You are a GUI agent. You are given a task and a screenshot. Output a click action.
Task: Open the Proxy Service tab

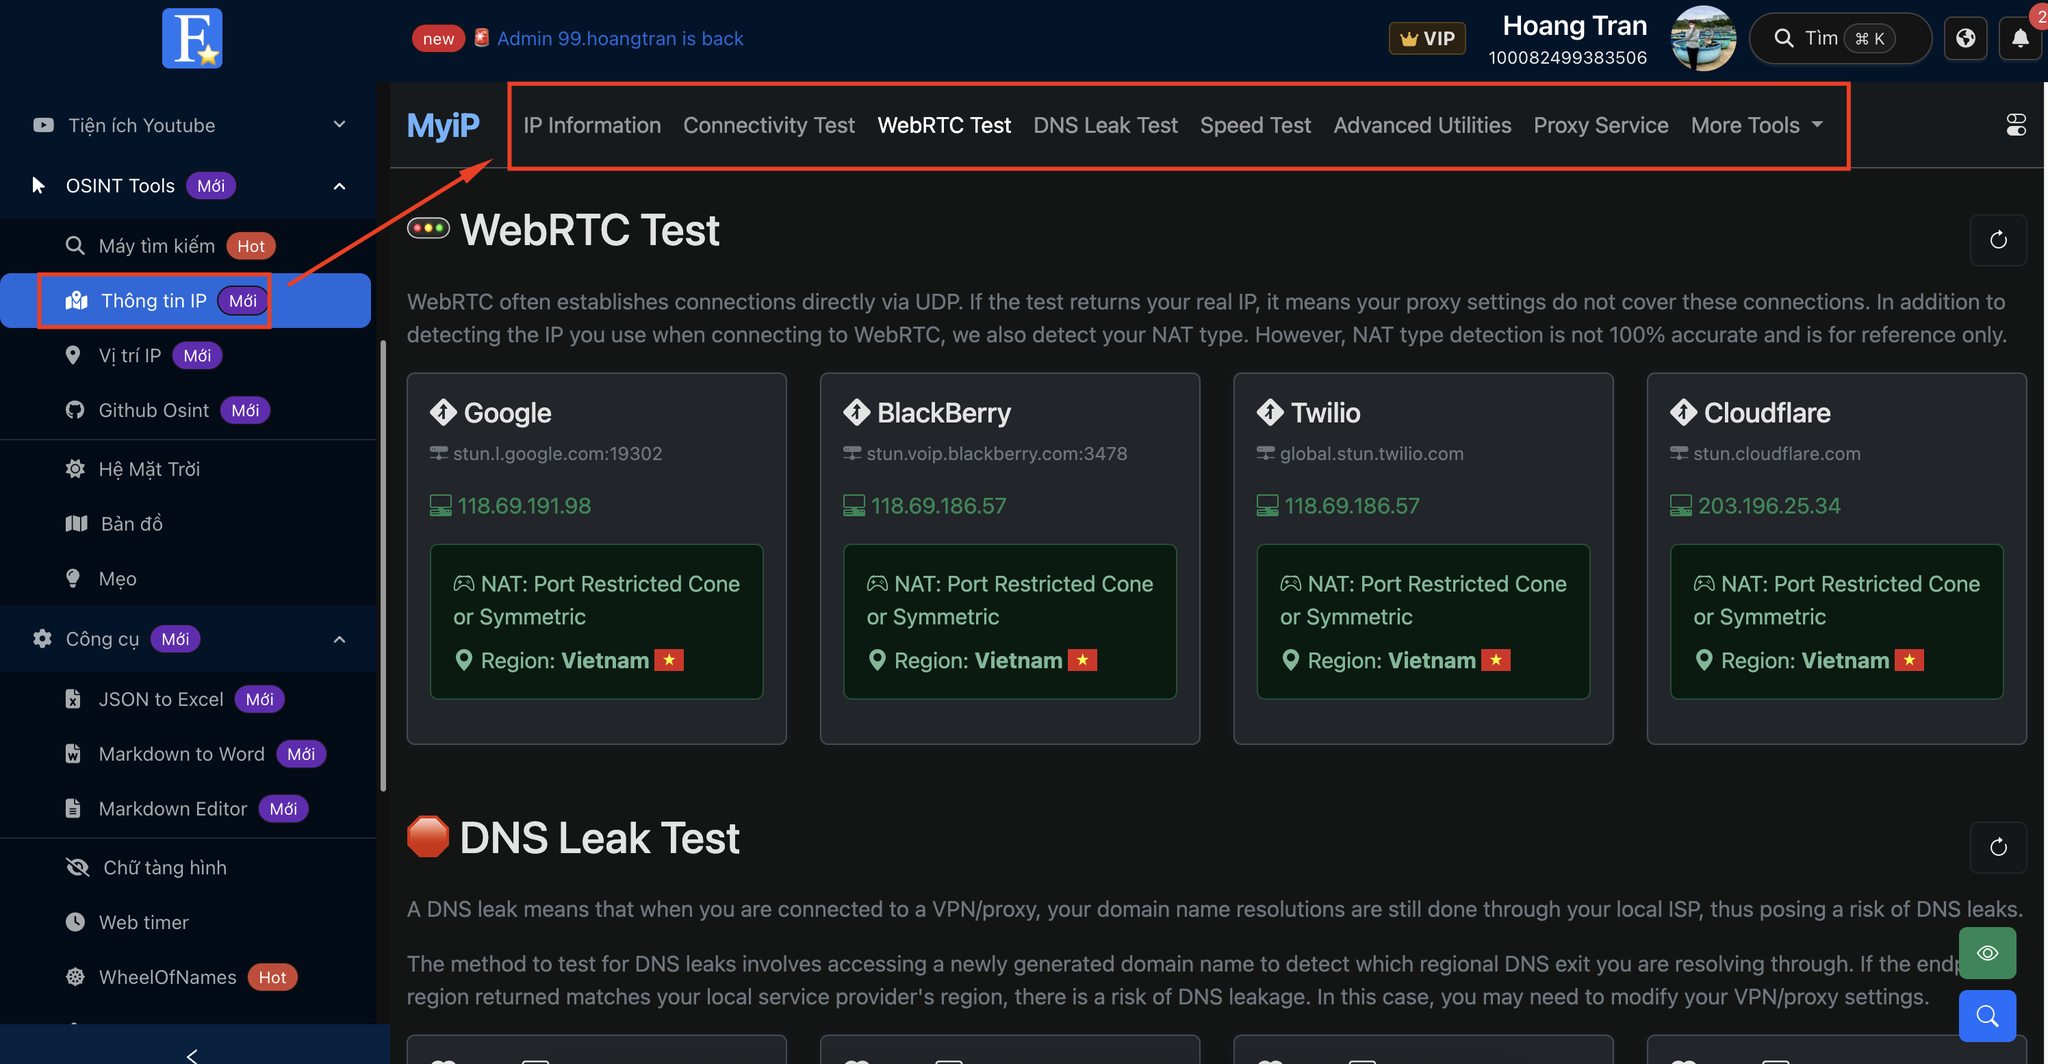pos(1601,125)
